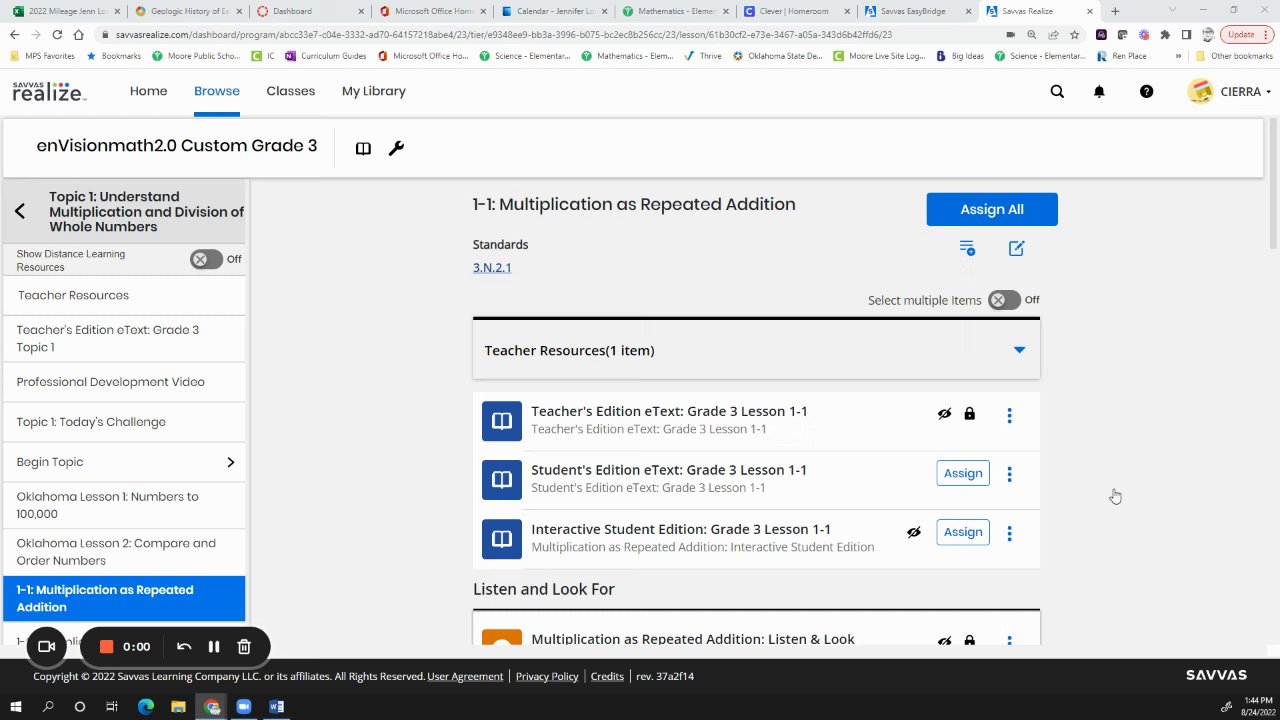Open the User Agreement link
This screenshot has height=720, width=1280.
pyautogui.click(x=465, y=676)
